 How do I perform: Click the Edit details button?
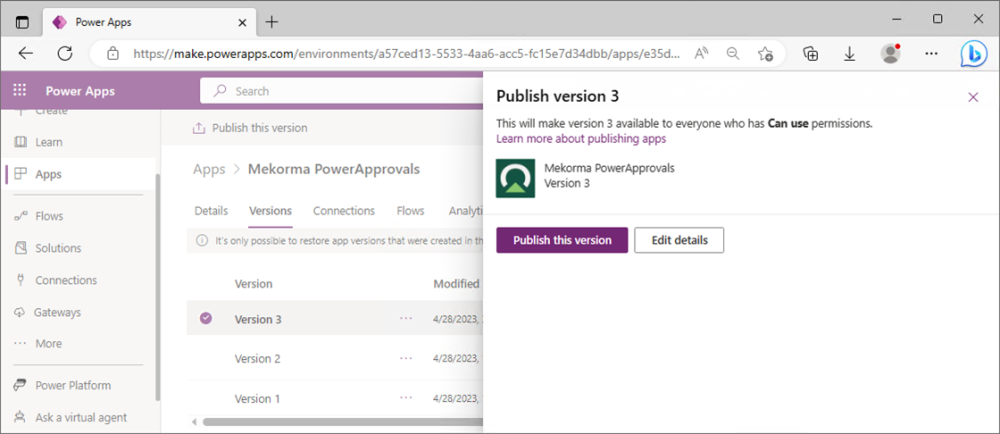coord(679,240)
